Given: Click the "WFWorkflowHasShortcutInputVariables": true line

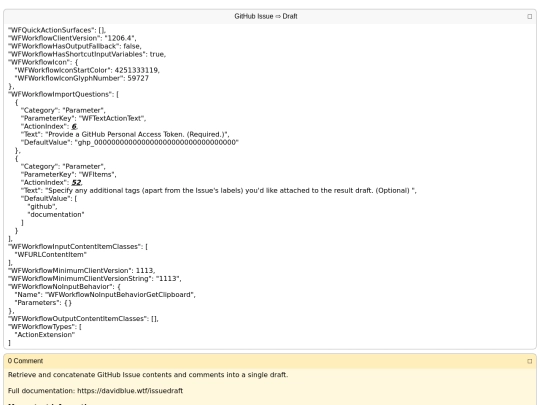Looking at the screenshot, I should pyautogui.click(x=87, y=54).
